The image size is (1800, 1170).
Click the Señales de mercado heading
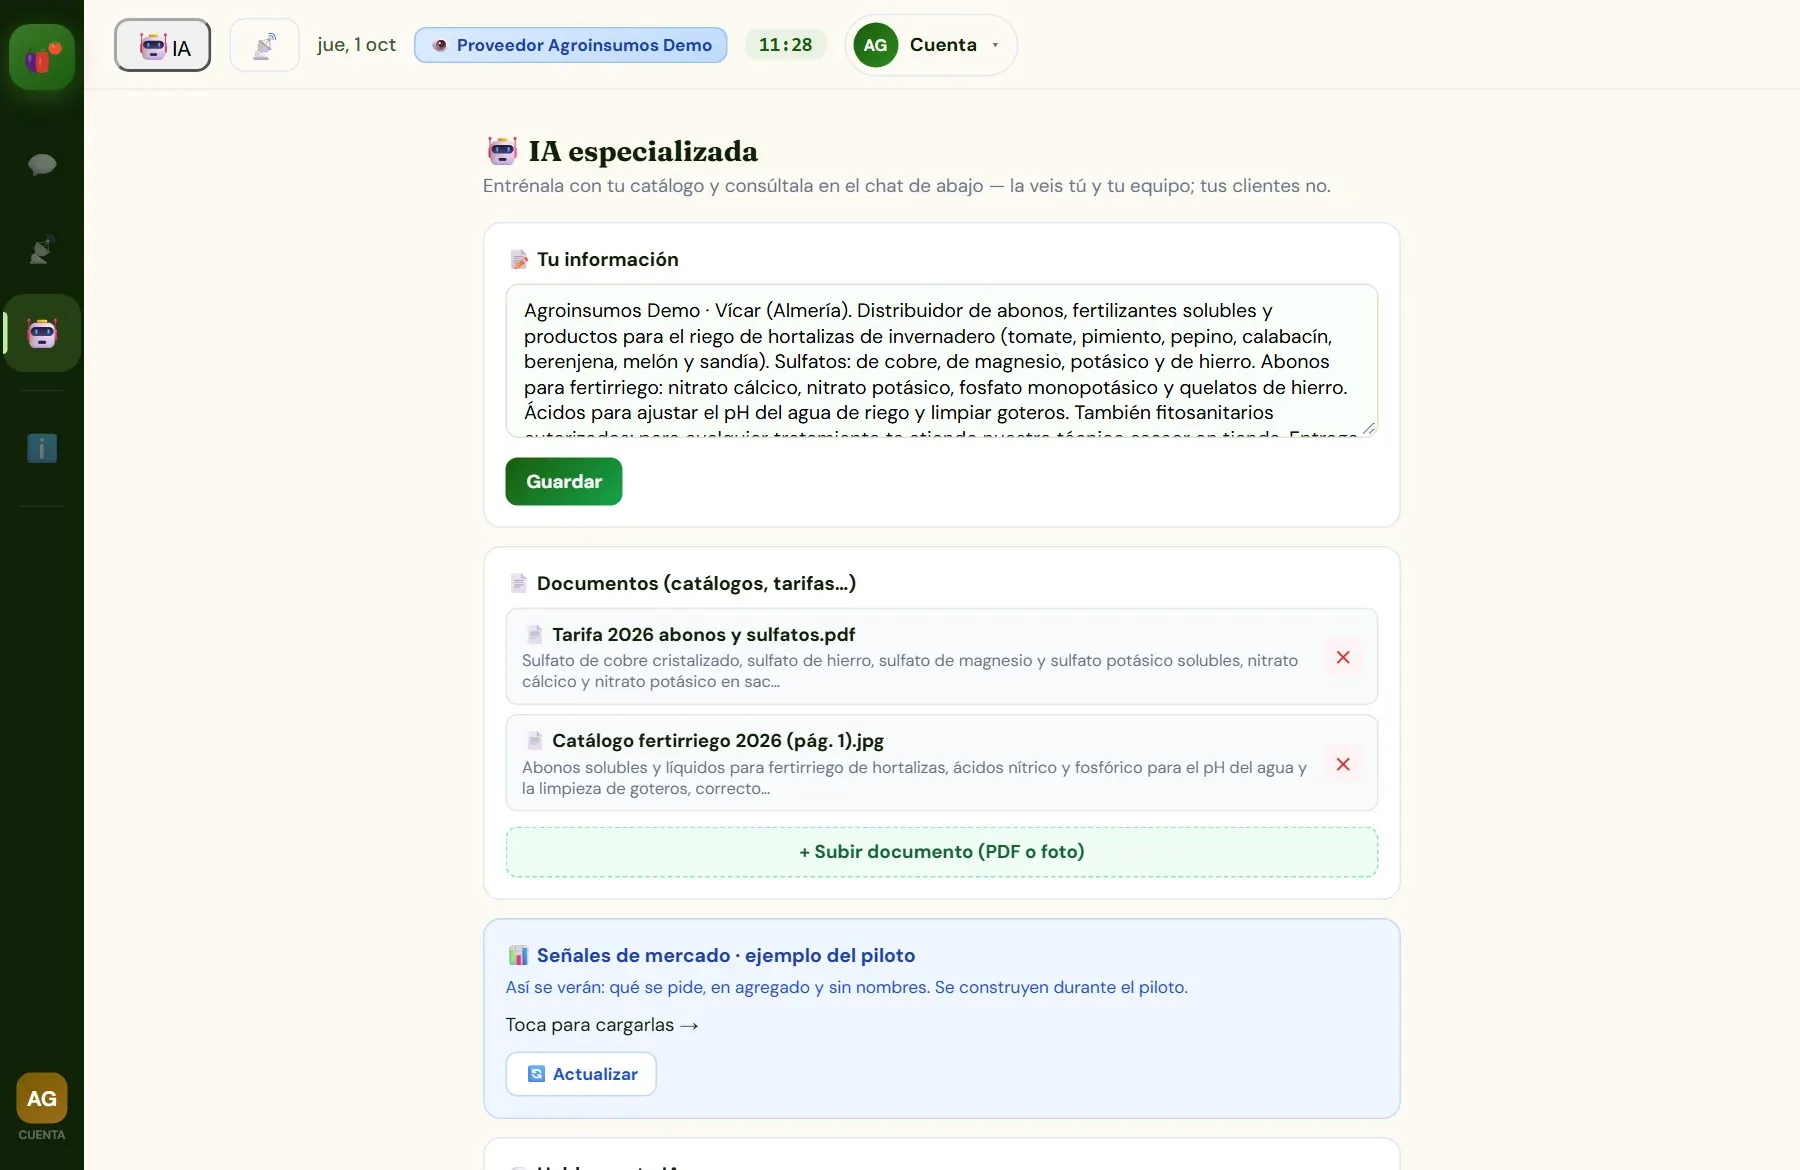(726, 955)
